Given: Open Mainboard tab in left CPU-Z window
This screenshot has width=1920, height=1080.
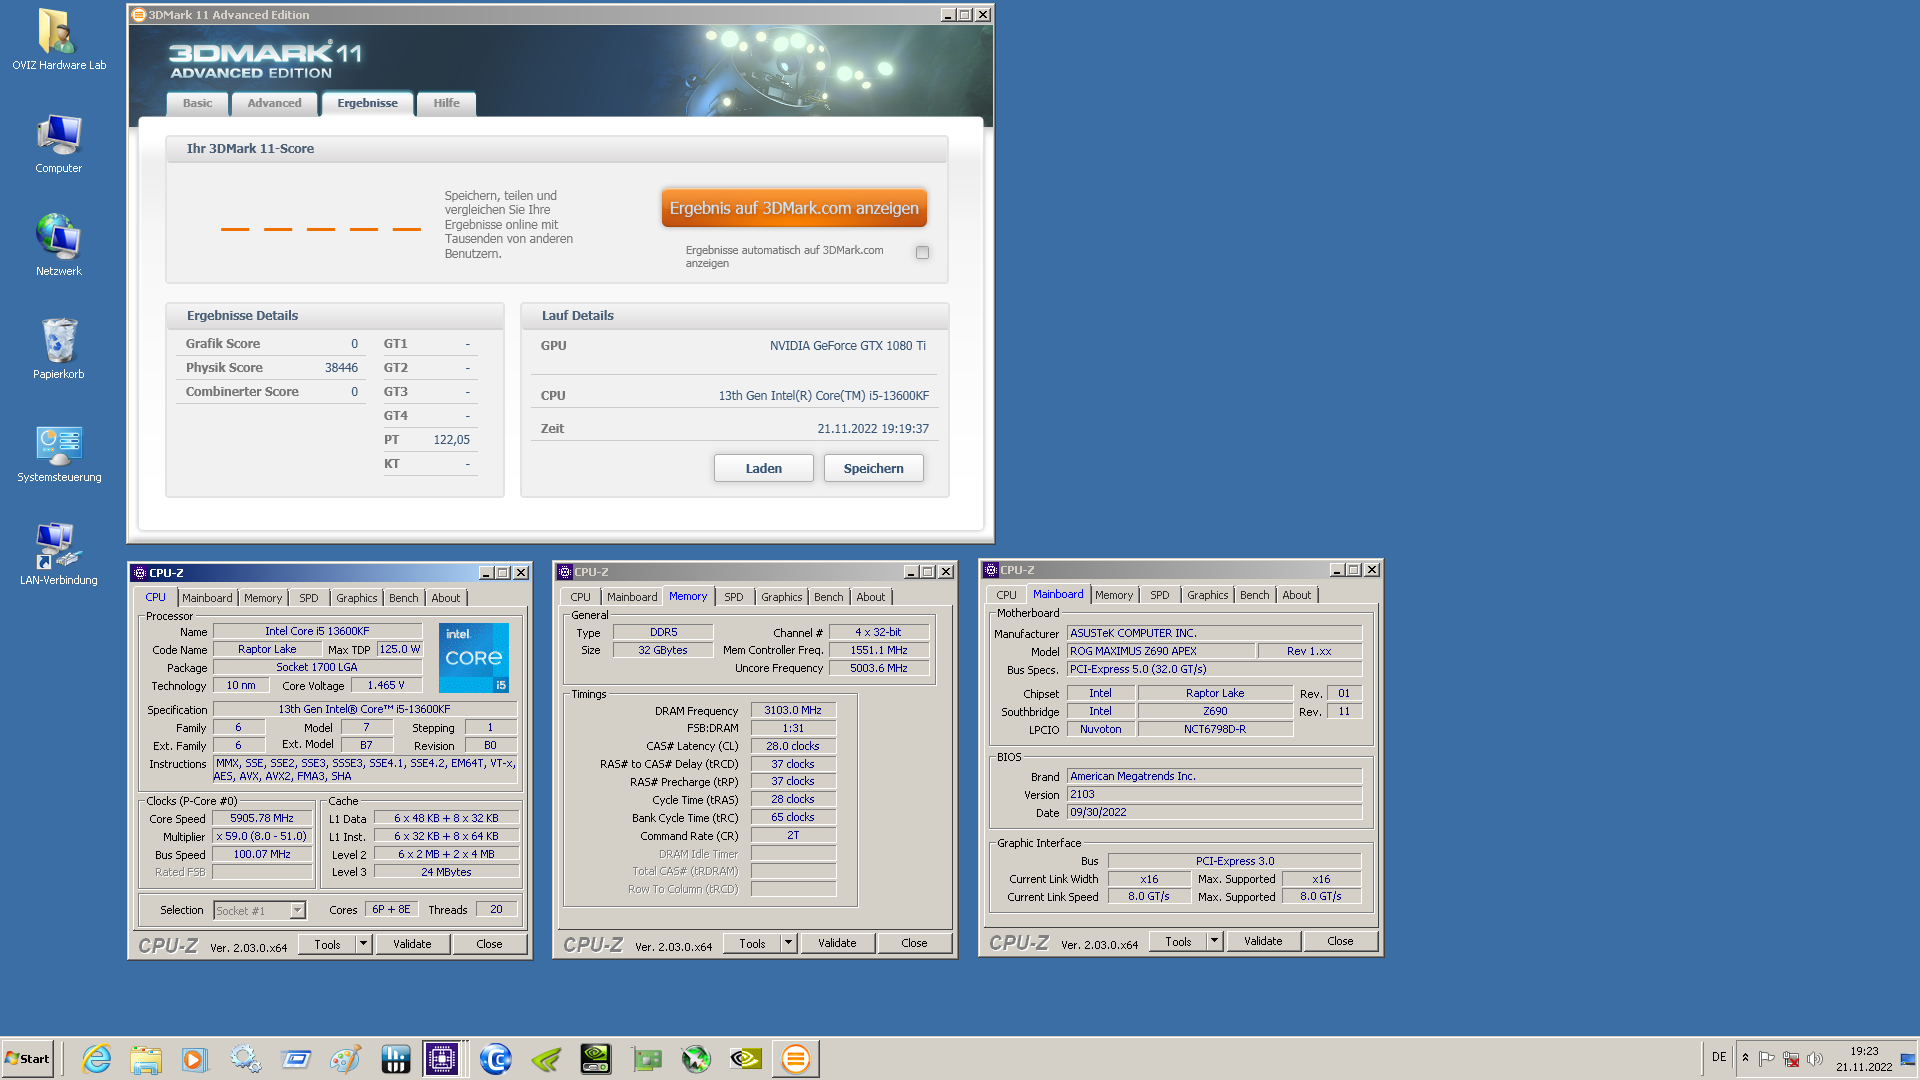Looking at the screenshot, I should [207, 598].
